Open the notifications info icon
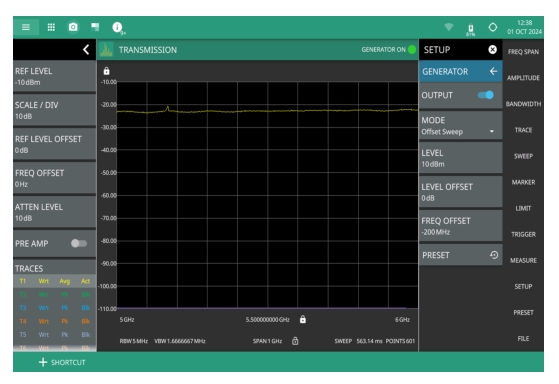This screenshot has width=559, height=384. coord(117,27)
